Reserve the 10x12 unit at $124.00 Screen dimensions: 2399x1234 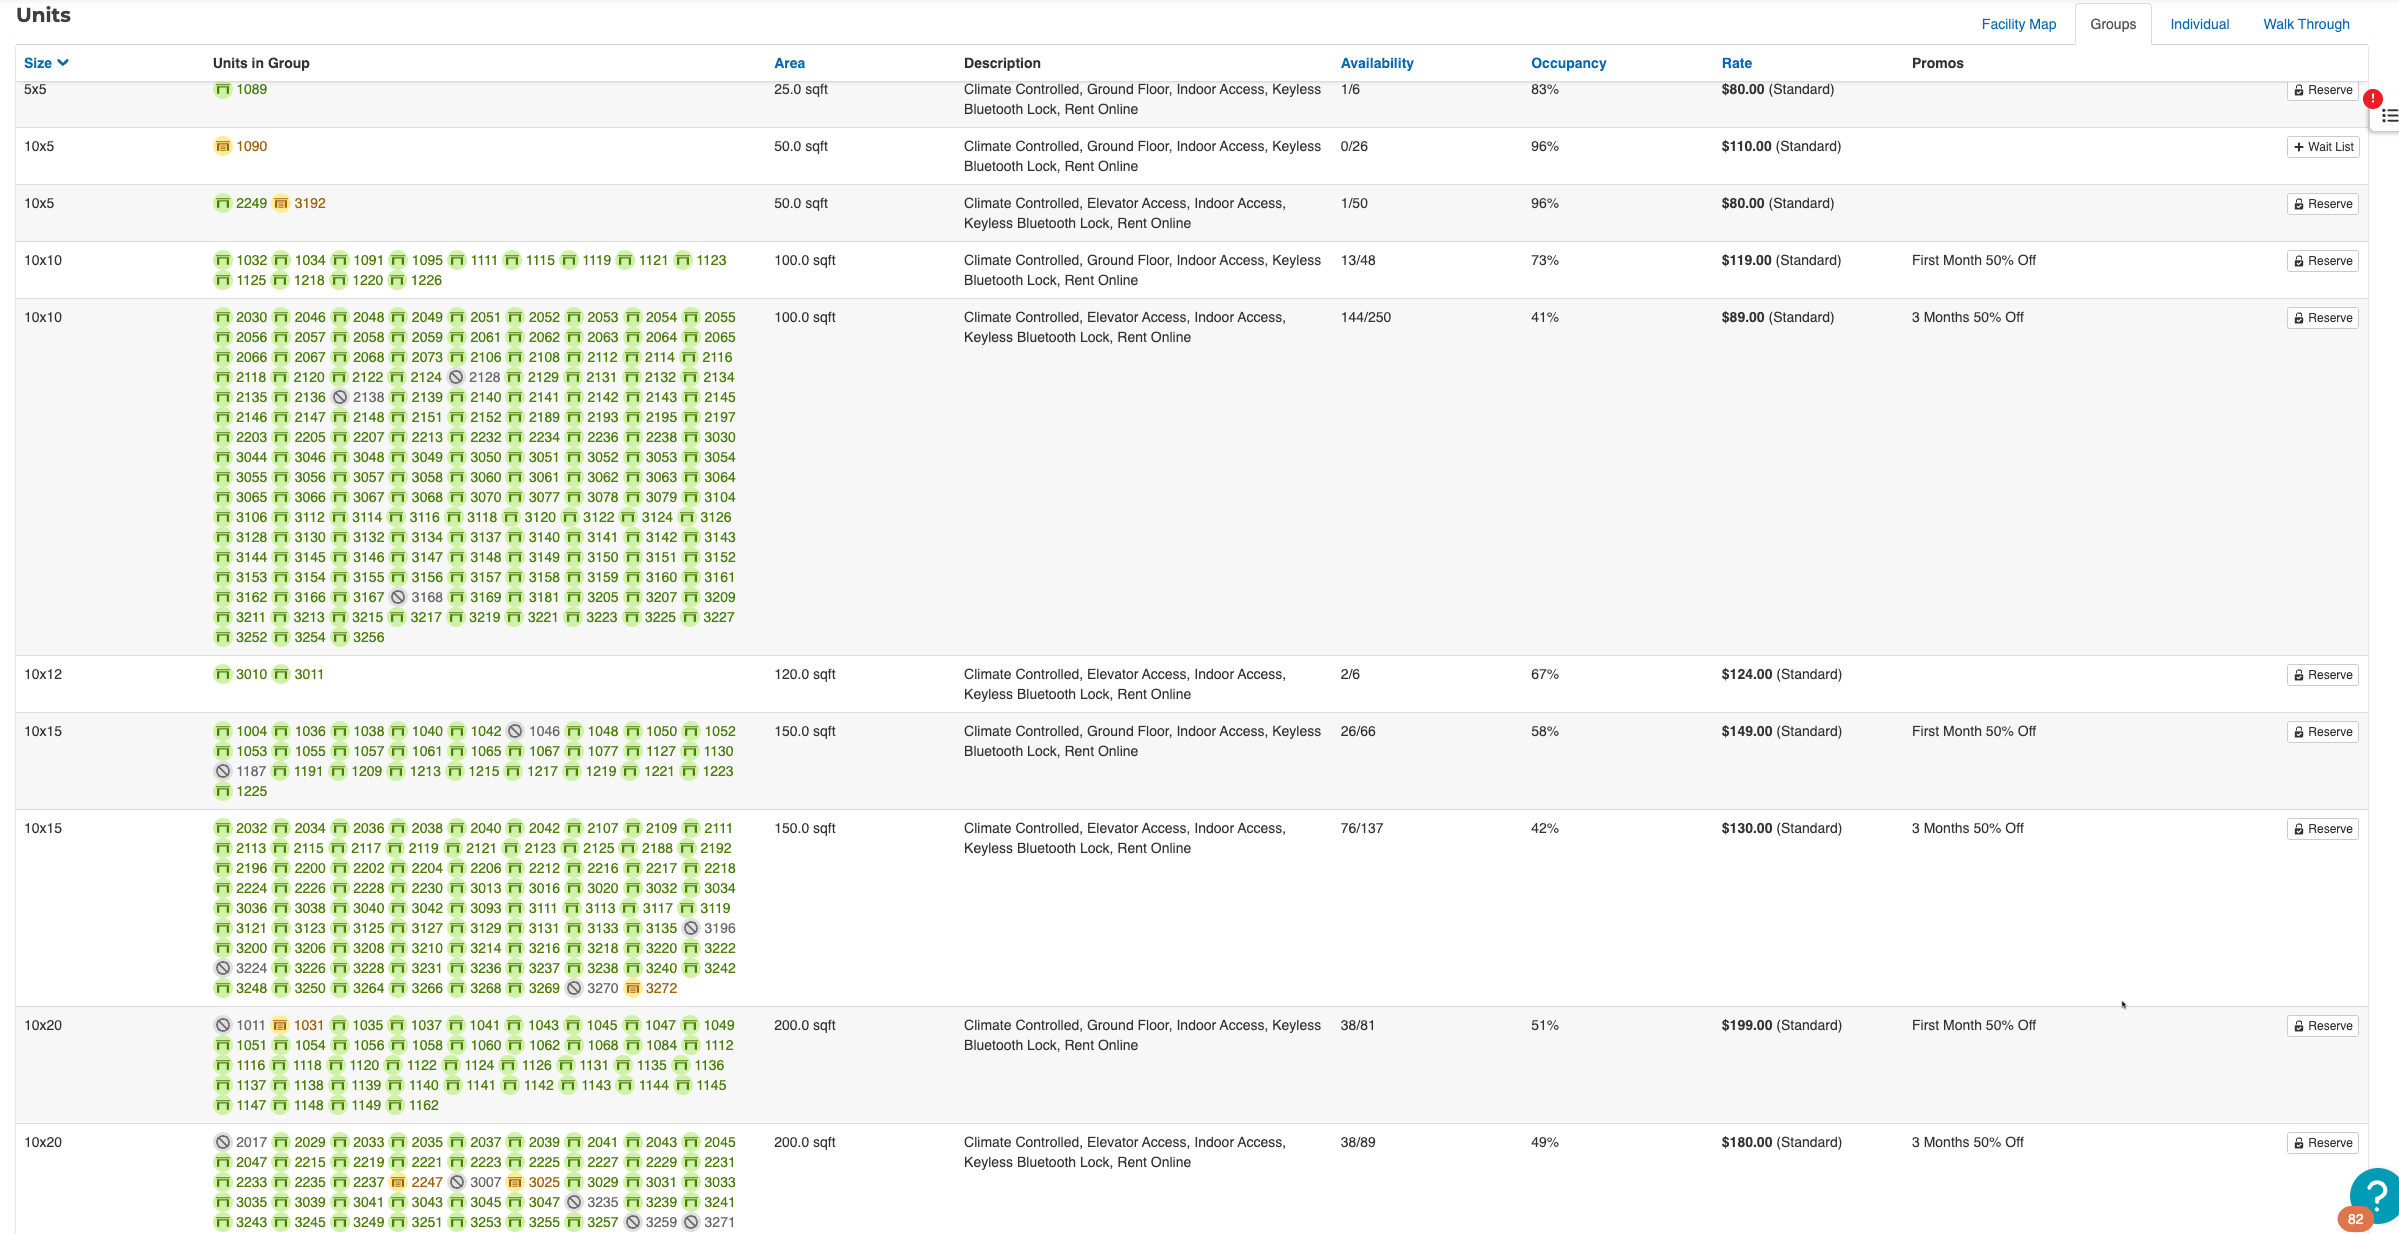tap(2322, 675)
